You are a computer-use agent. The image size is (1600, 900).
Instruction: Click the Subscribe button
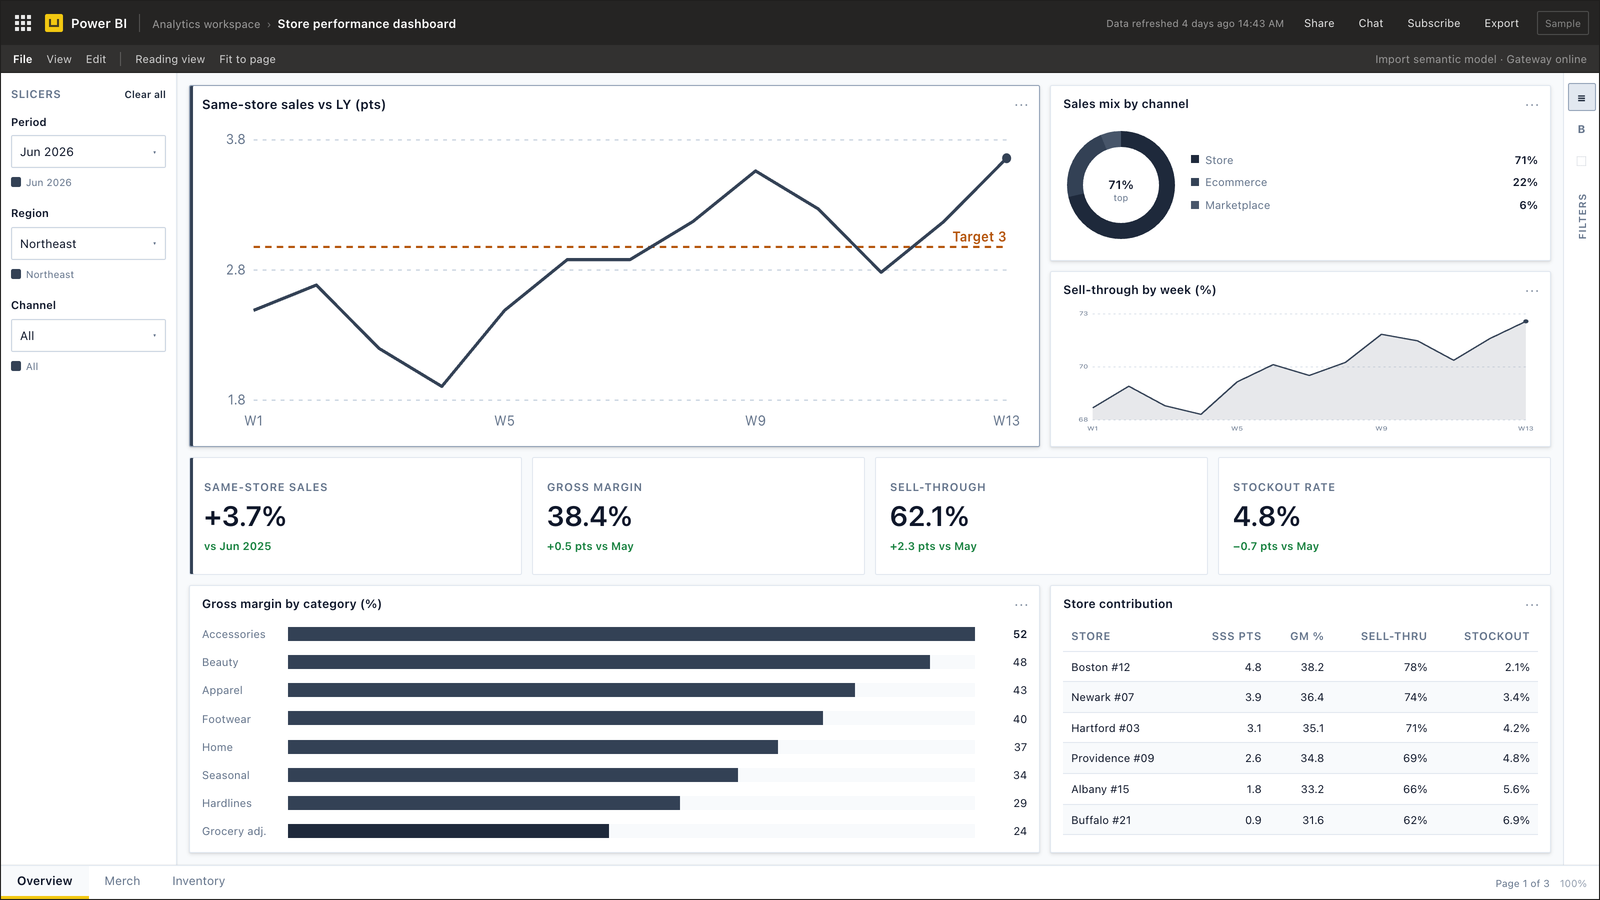click(x=1434, y=23)
